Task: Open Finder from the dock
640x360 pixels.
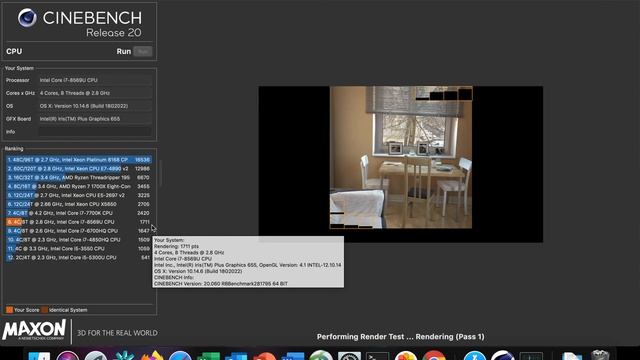Action: (x=40, y=355)
